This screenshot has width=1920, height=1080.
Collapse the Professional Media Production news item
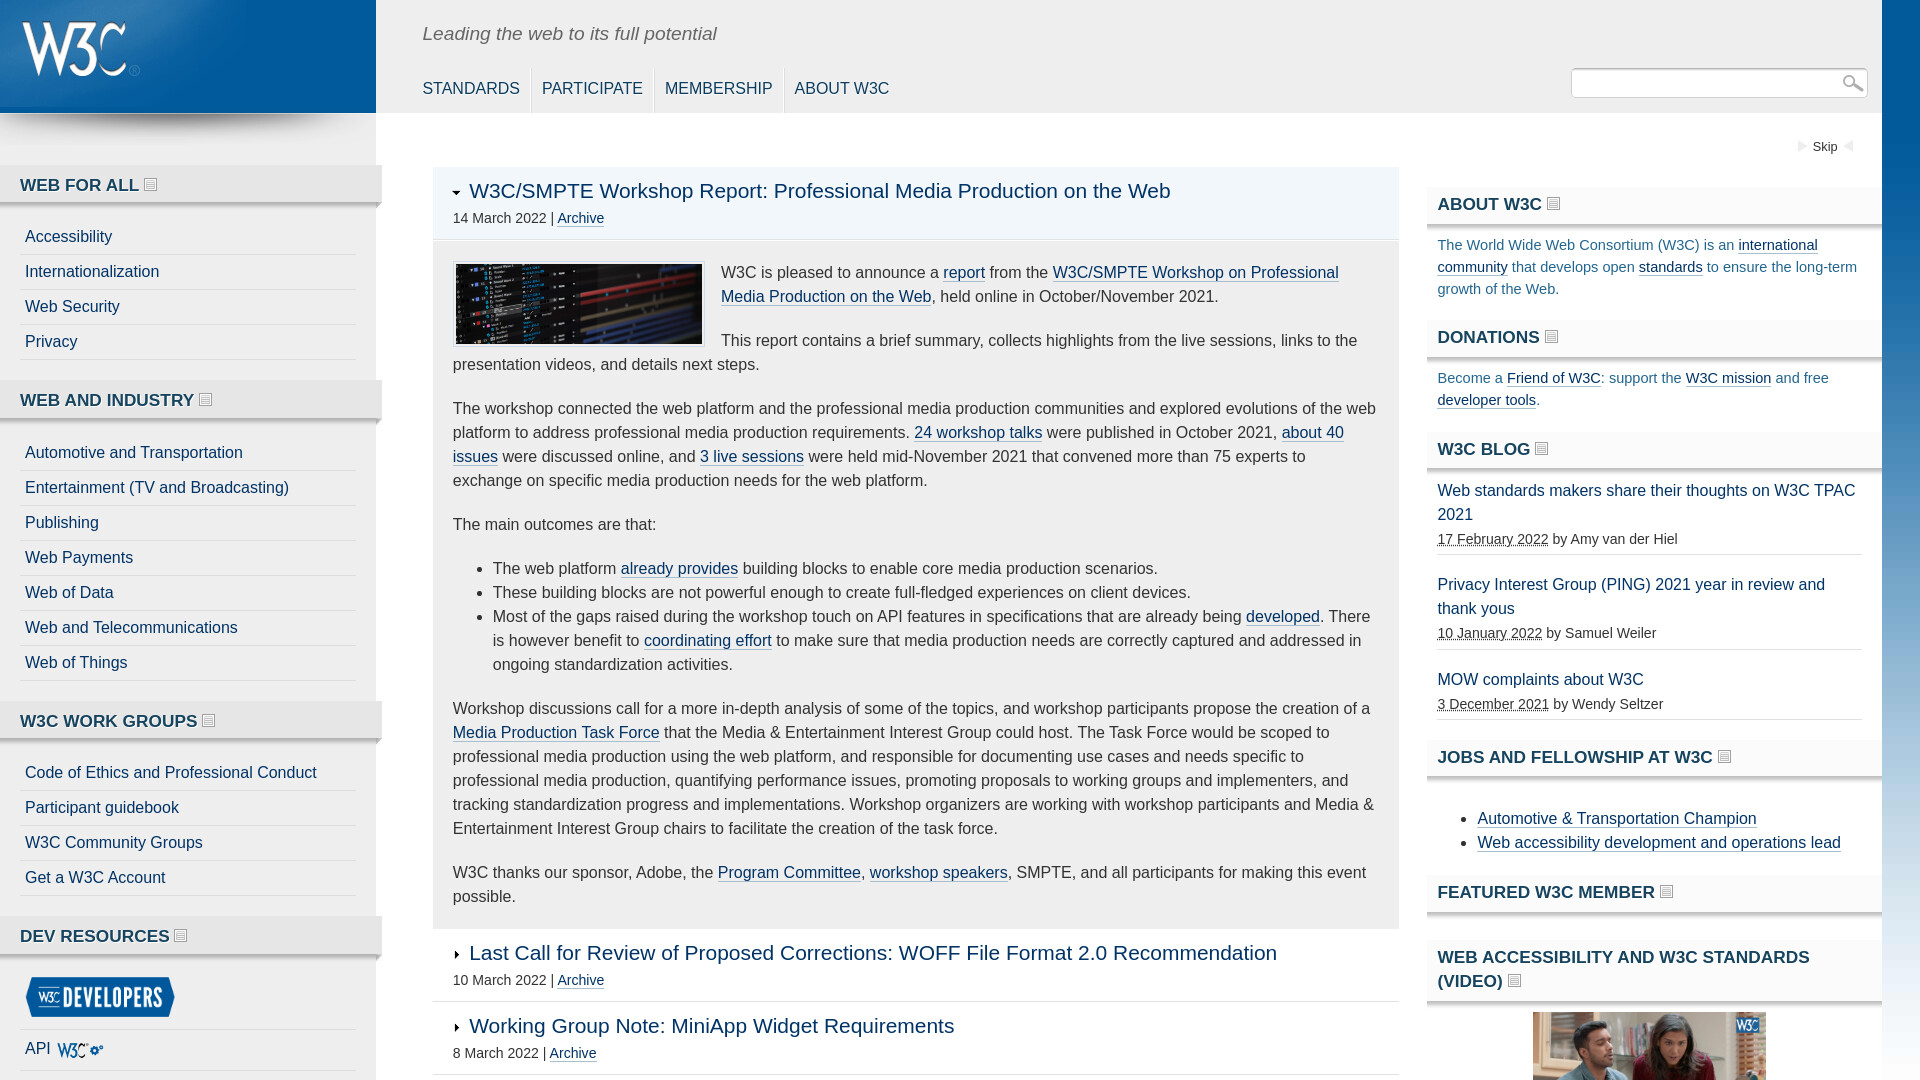tap(457, 193)
